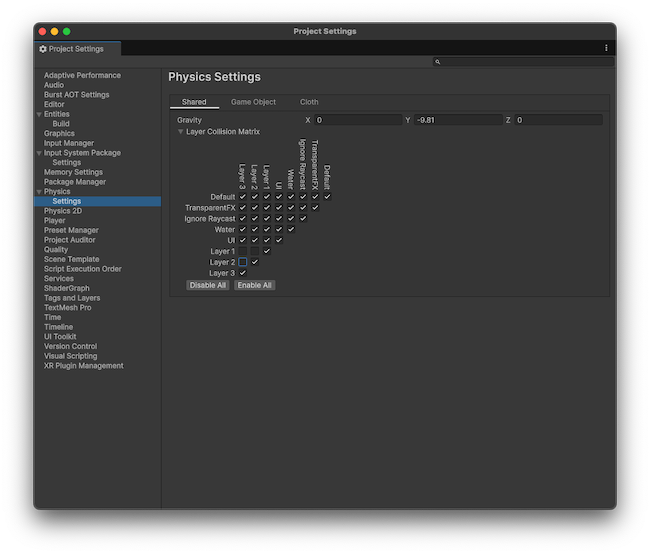This screenshot has width=650, height=554.
Task: Click the Gravity Y value field
Action: point(458,120)
